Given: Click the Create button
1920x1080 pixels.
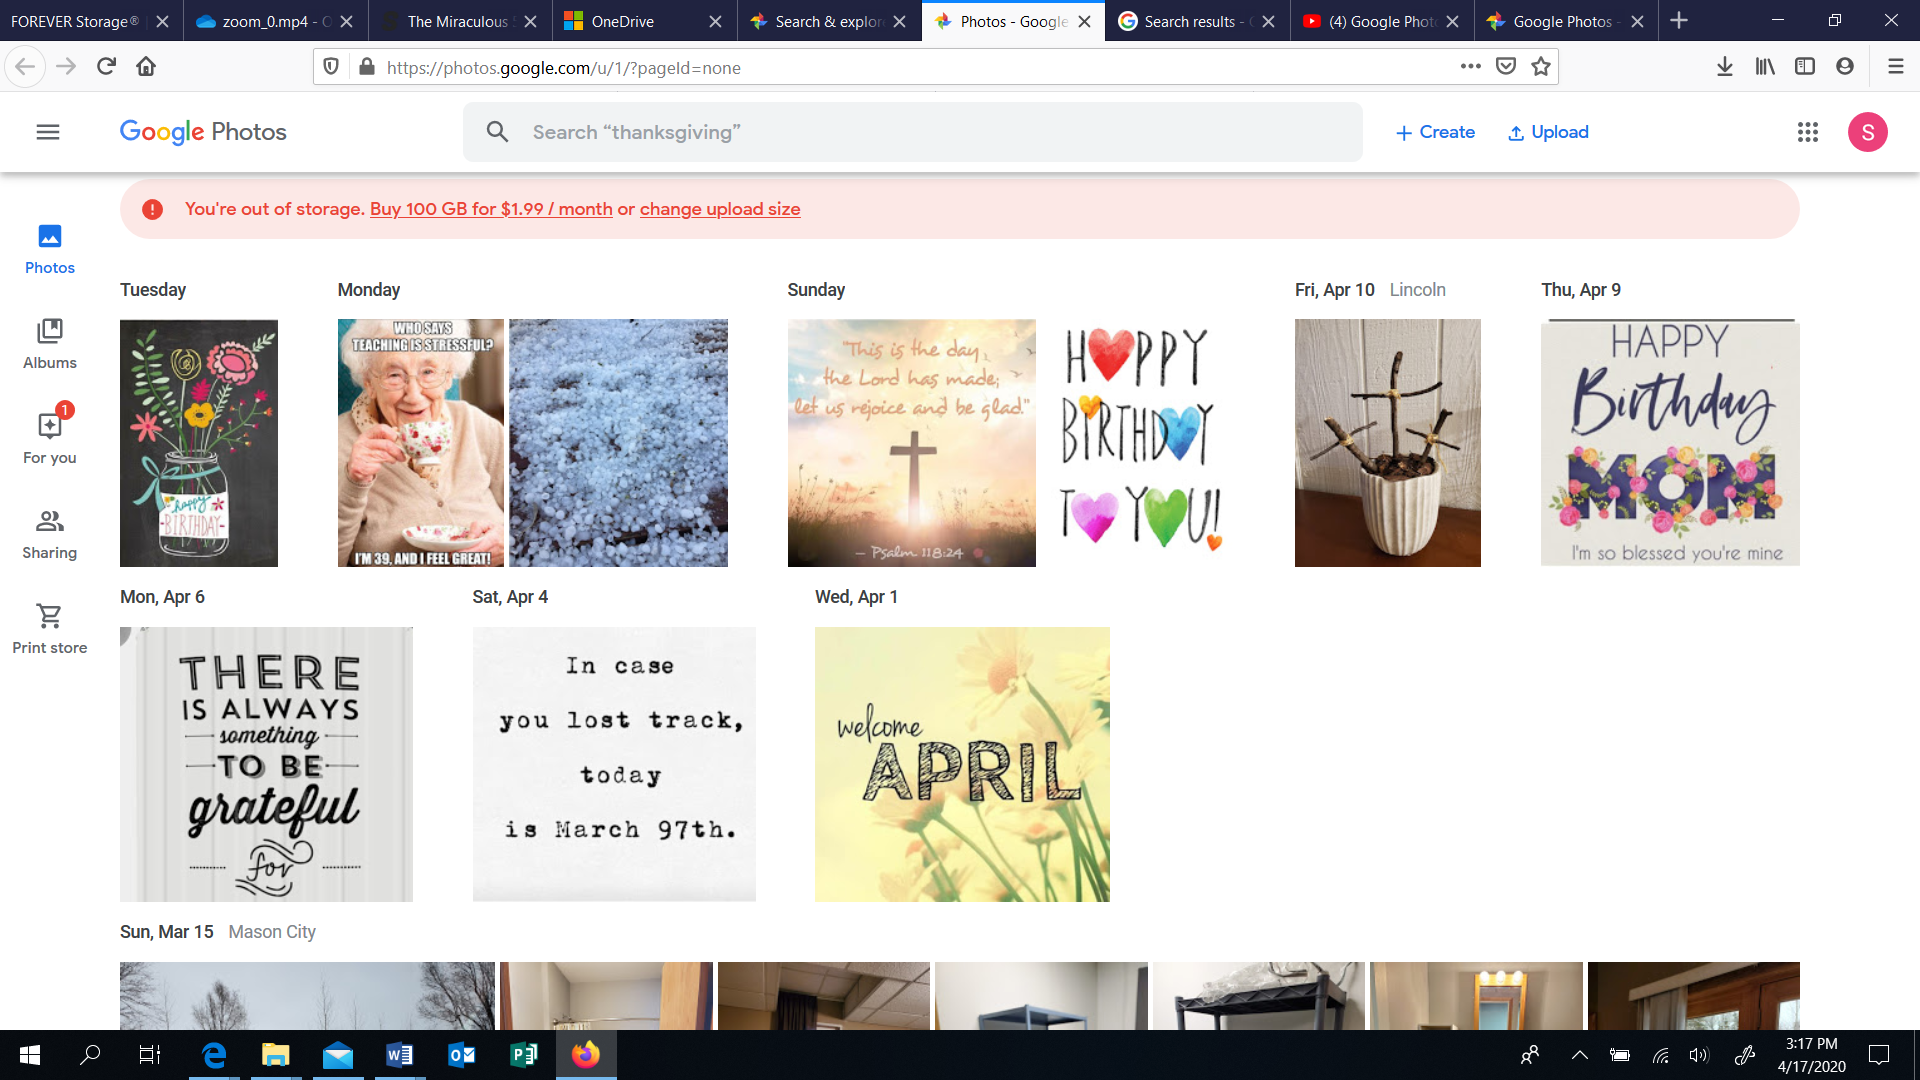Looking at the screenshot, I should [x=1435, y=132].
